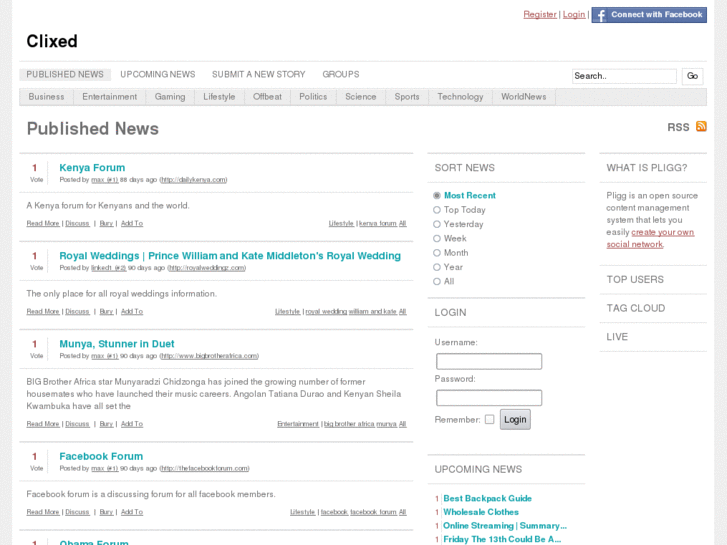Viewport: 727px width, 545px height.
Task: Click Connect with Facebook button
Action: pyautogui.click(x=649, y=15)
